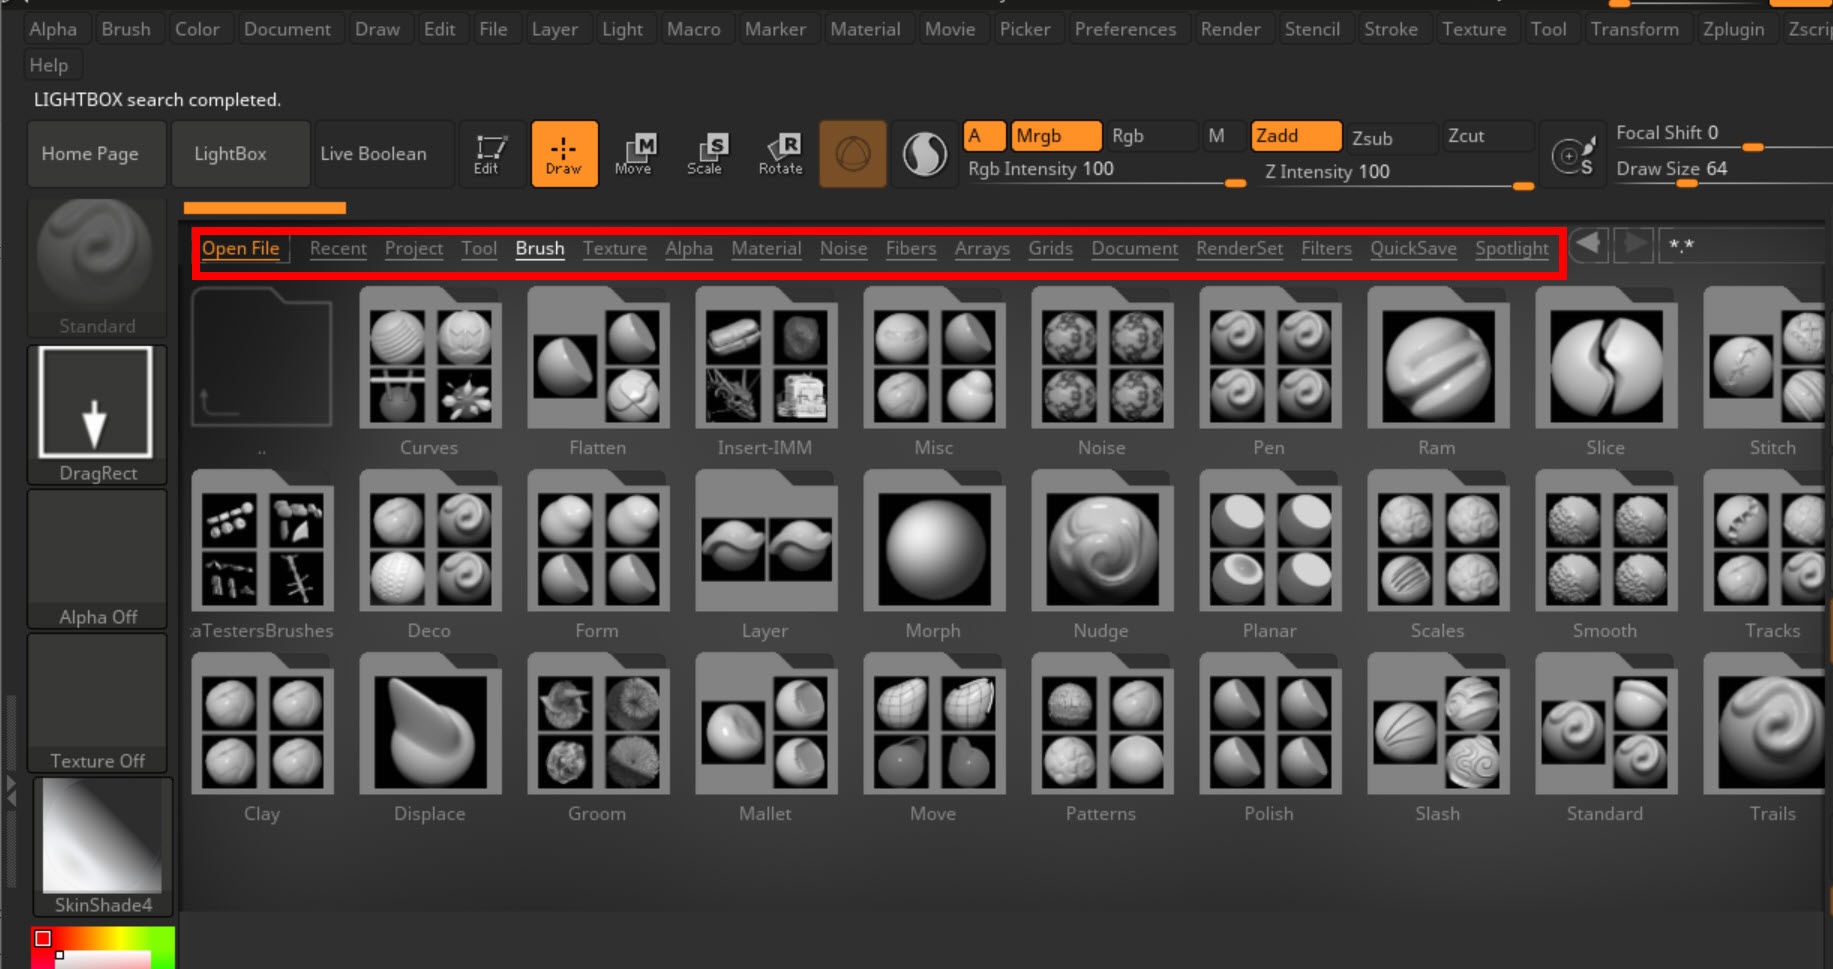Viewport: 1833px width, 969px height.
Task: Open the Preferences menu
Action: point(1125,29)
